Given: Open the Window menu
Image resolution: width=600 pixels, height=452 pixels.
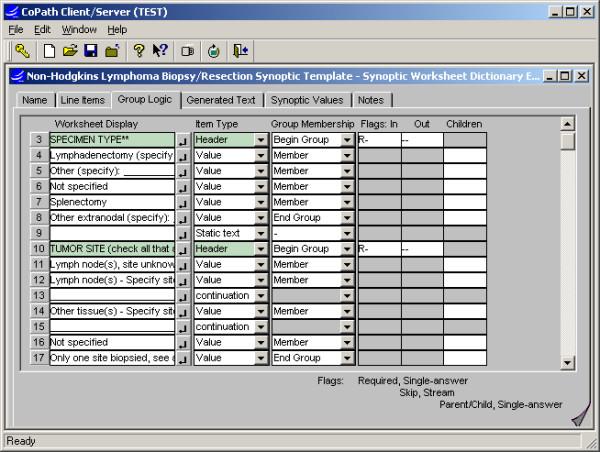Looking at the screenshot, I should click(x=79, y=30).
